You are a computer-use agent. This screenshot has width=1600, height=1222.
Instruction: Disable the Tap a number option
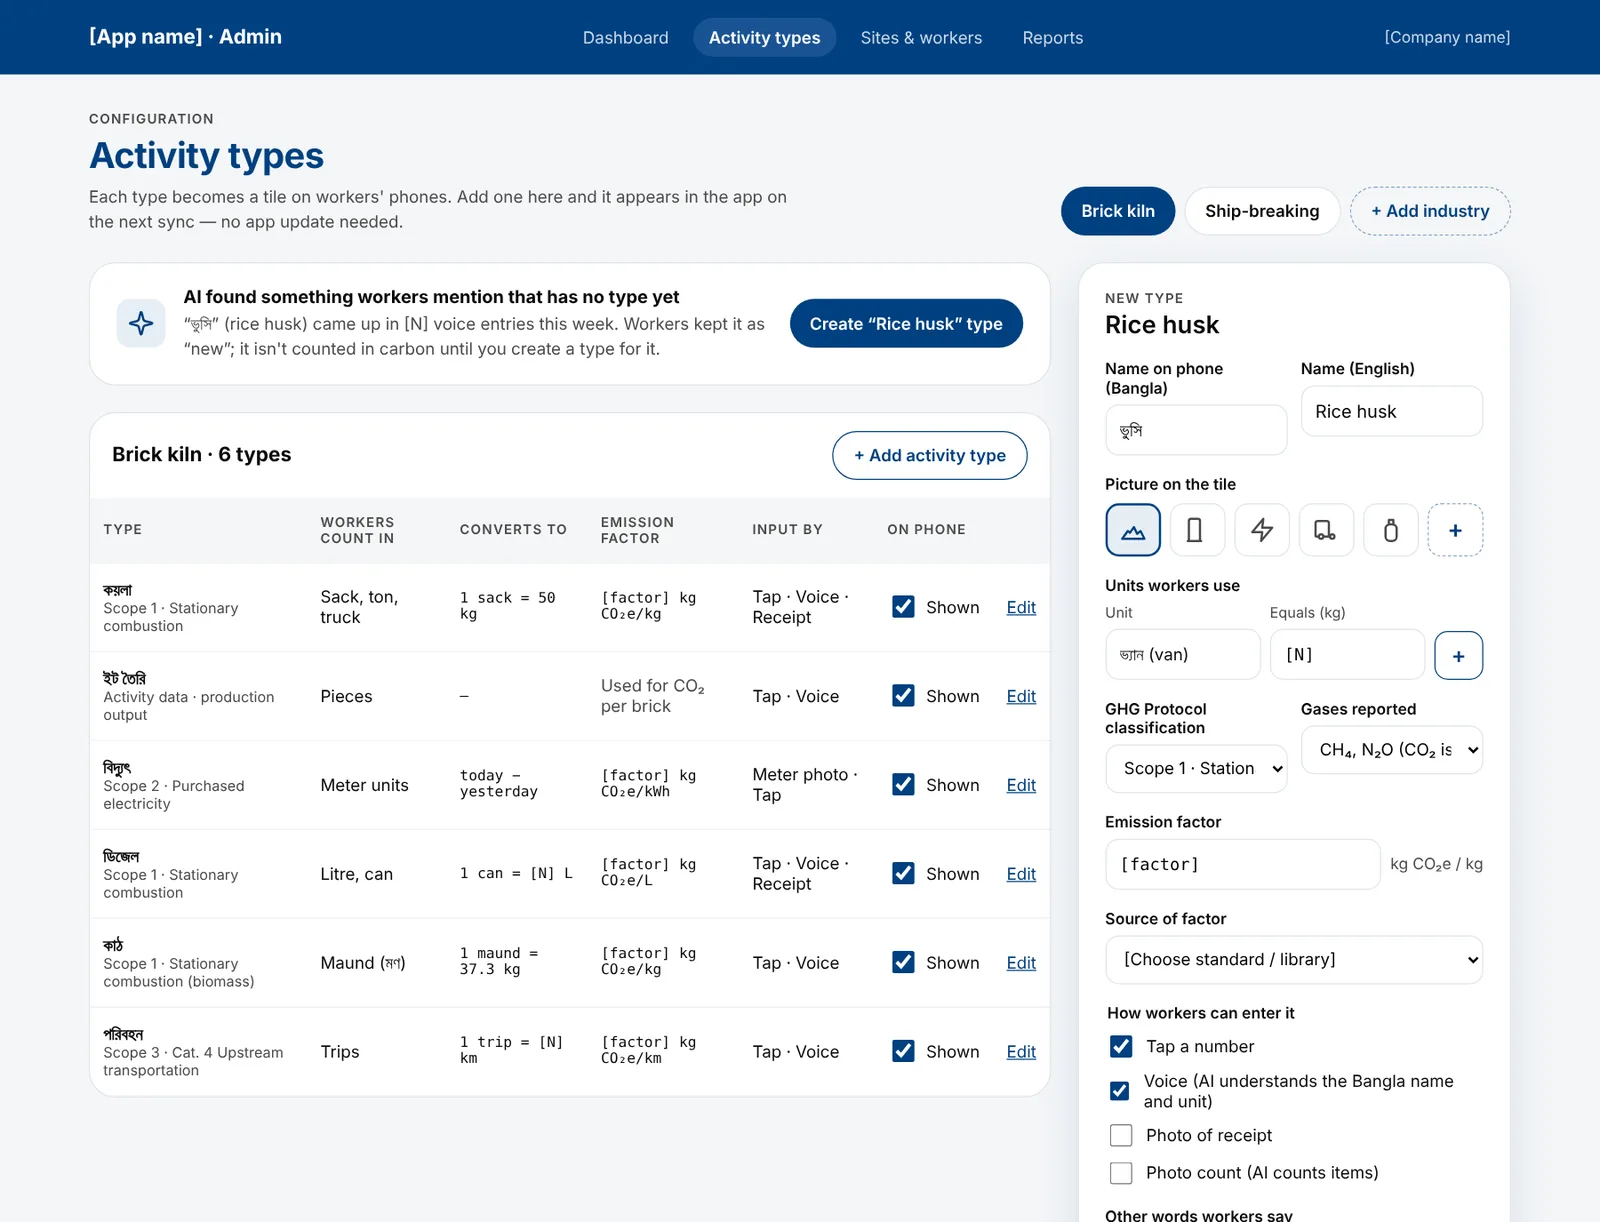[x=1121, y=1046]
